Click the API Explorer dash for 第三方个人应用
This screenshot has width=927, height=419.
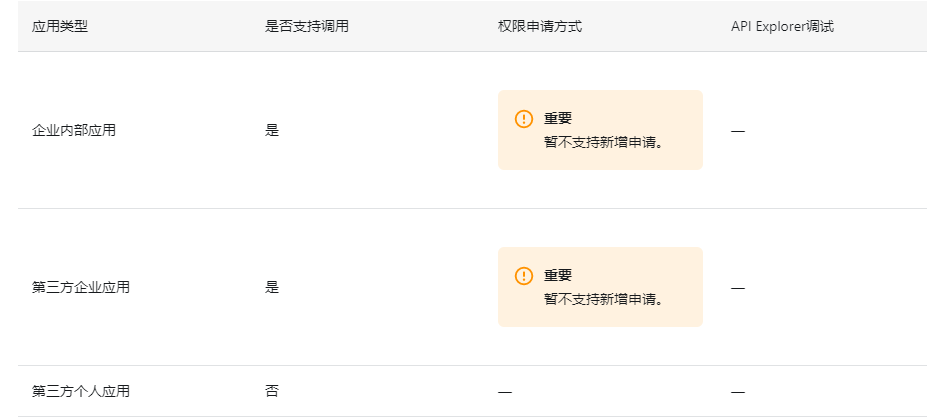coord(738,392)
